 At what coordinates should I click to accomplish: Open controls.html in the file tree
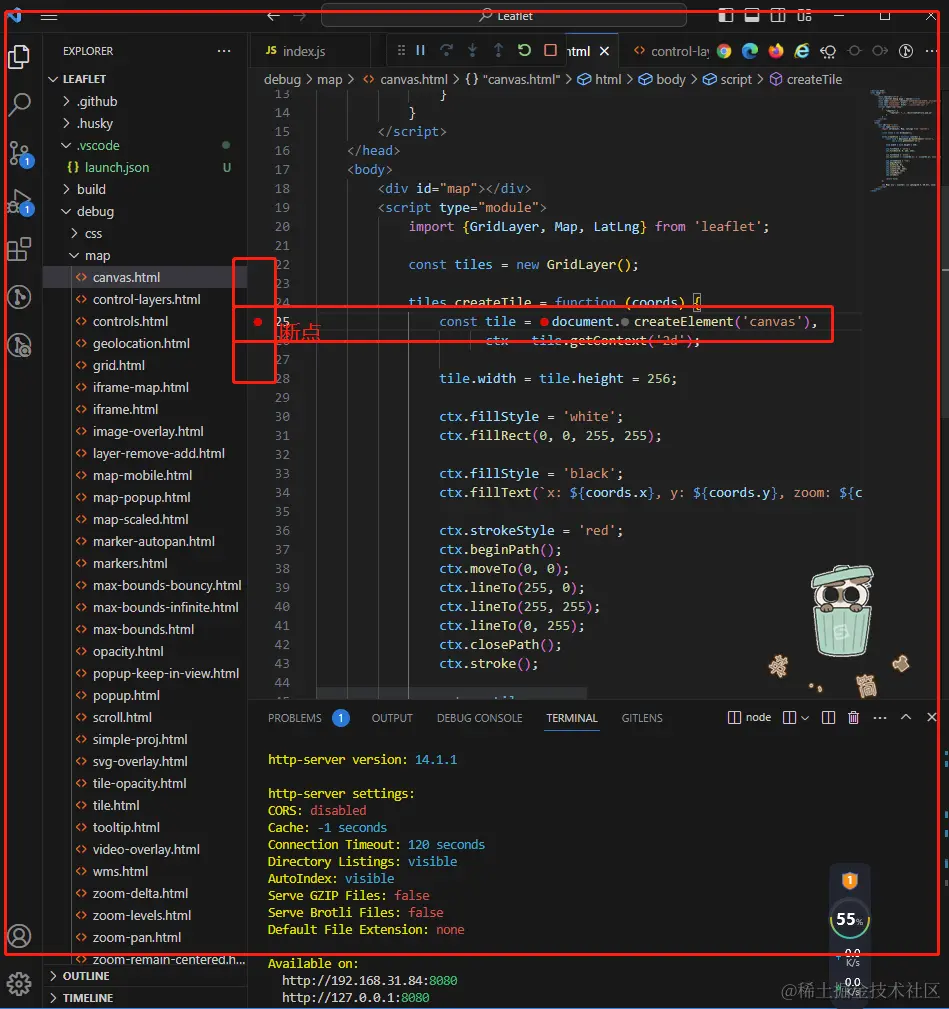[145, 321]
